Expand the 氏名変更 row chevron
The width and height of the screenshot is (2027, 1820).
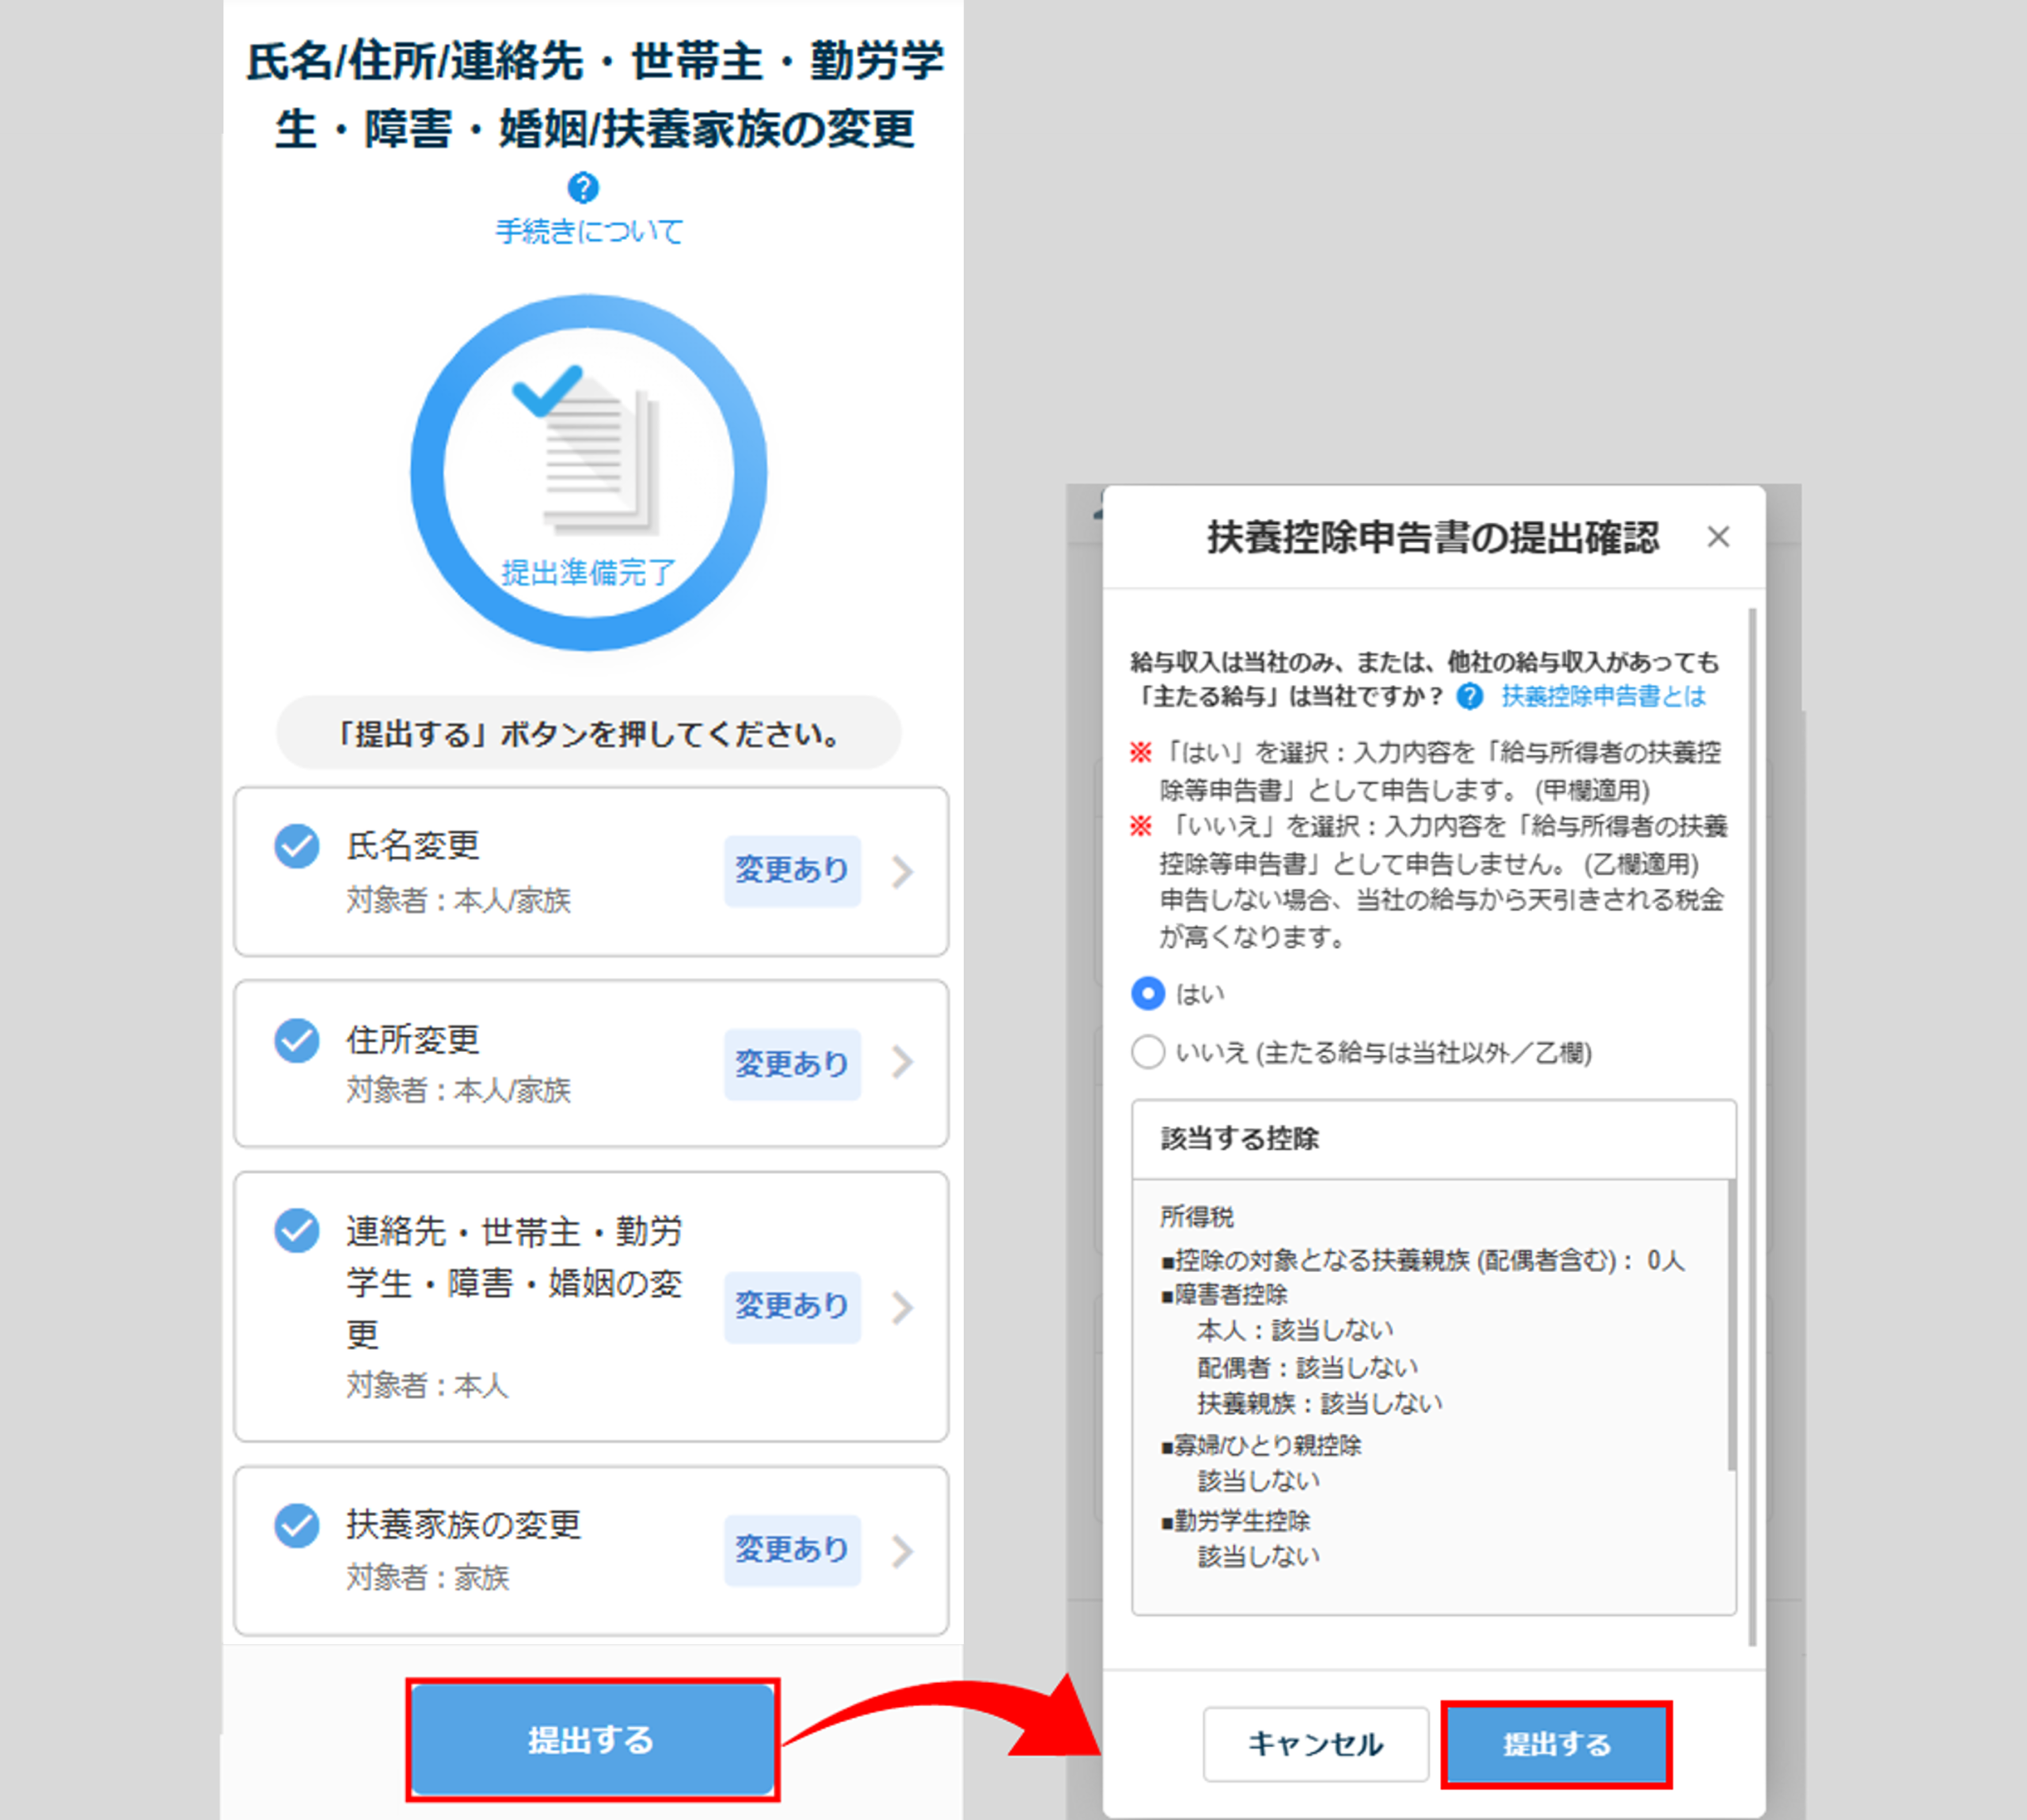point(903,871)
